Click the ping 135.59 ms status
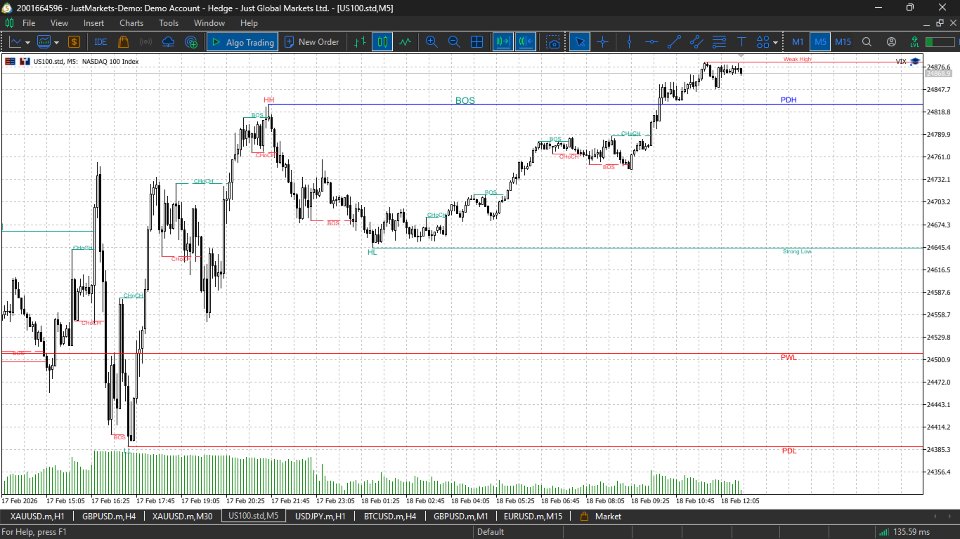The image size is (960, 539). point(904,532)
